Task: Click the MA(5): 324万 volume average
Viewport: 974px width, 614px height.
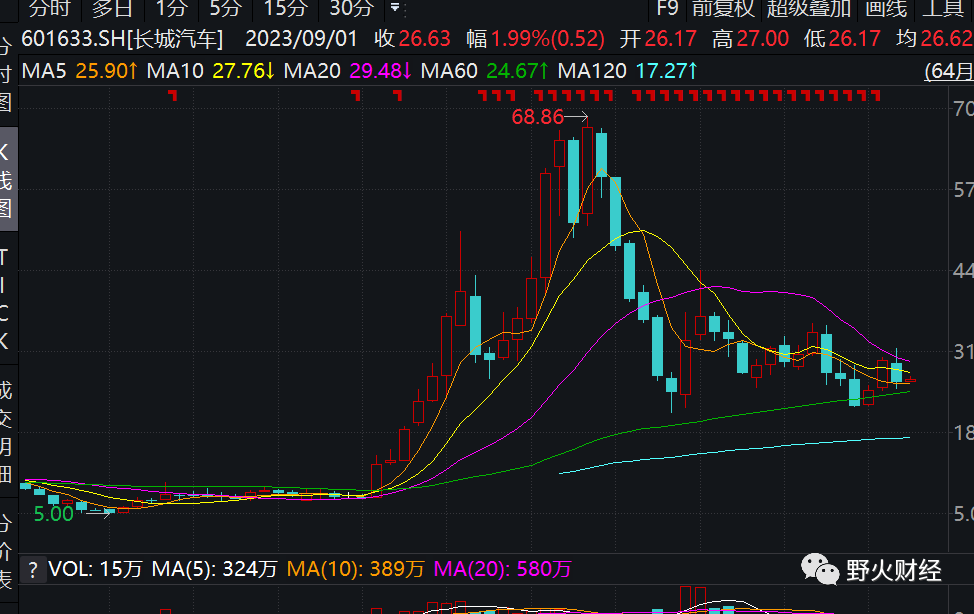Action: tap(214, 569)
